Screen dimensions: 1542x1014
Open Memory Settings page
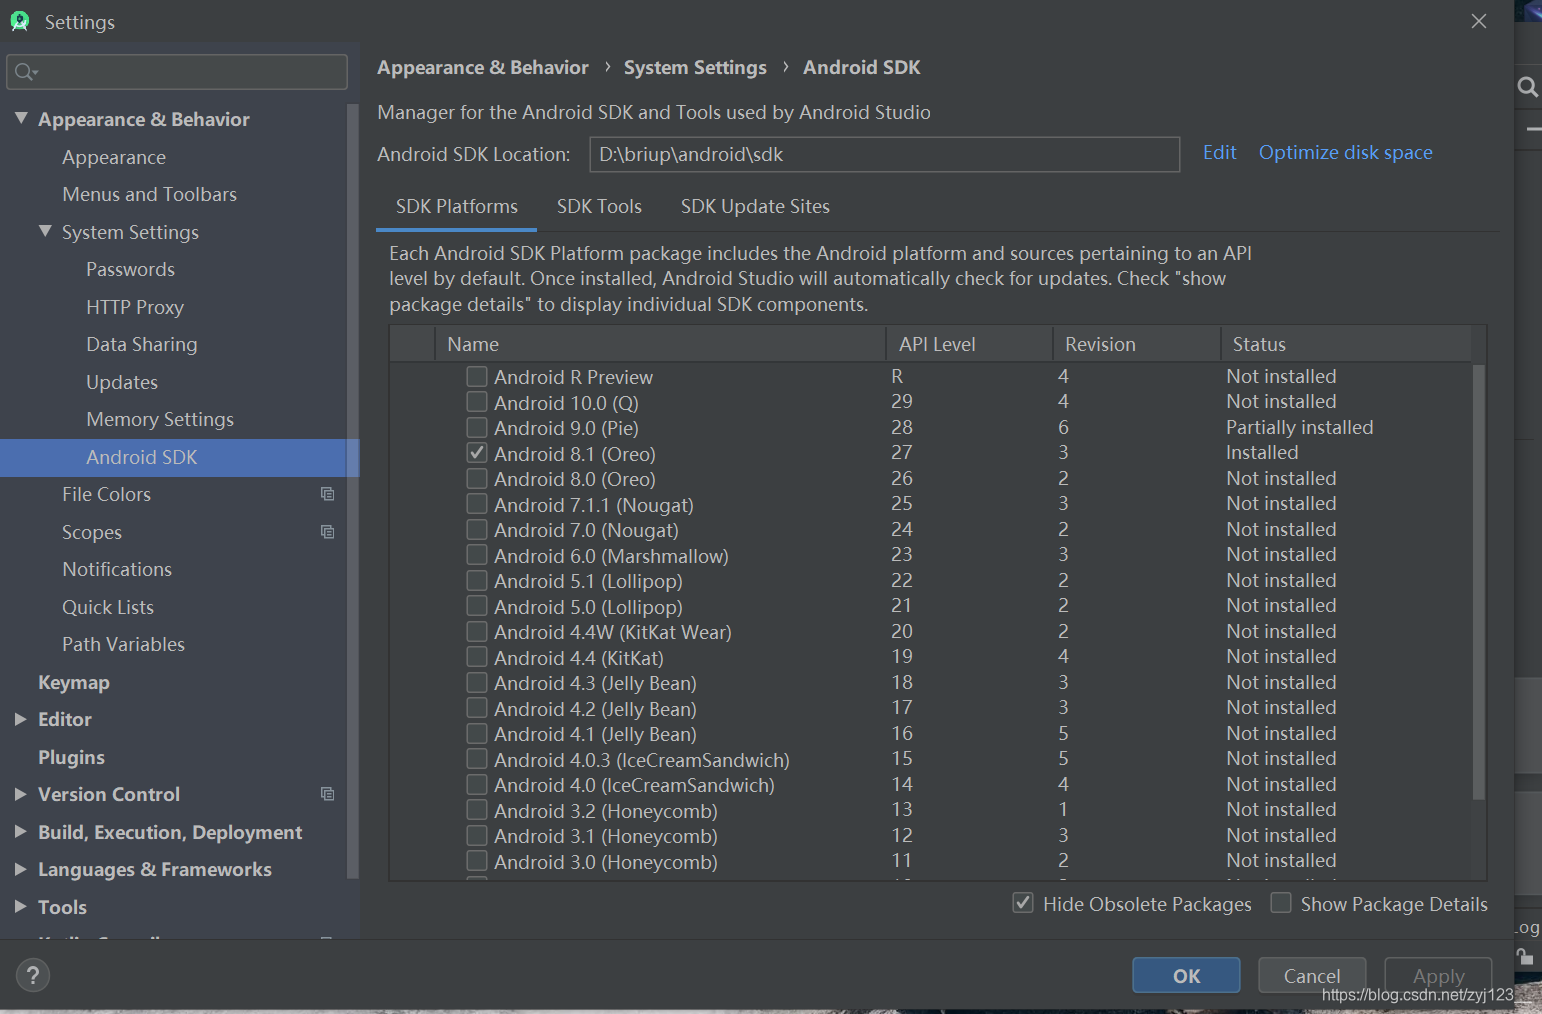160,419
